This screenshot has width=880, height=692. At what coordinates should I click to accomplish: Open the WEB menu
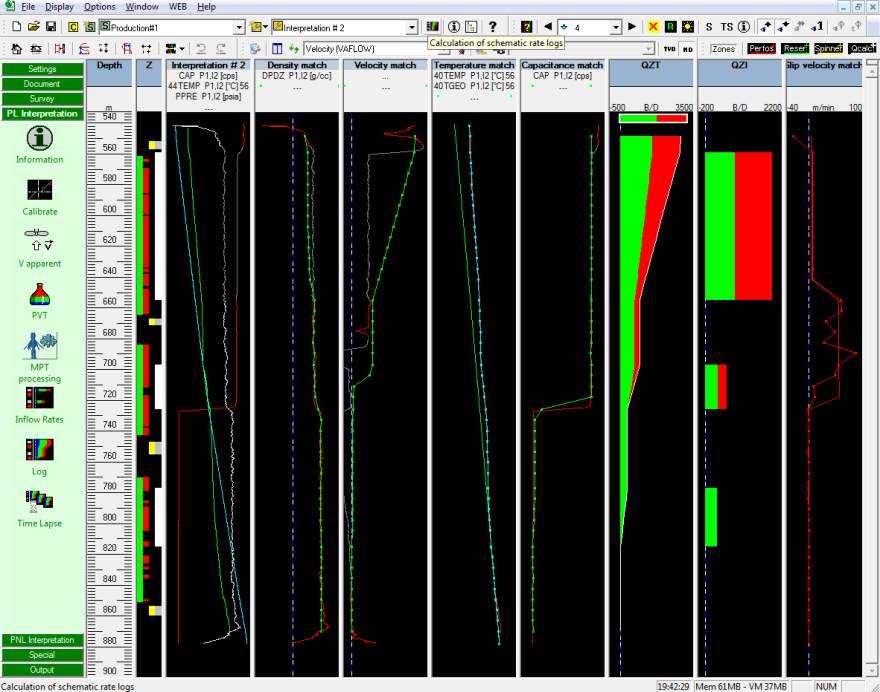click(178, 7)
